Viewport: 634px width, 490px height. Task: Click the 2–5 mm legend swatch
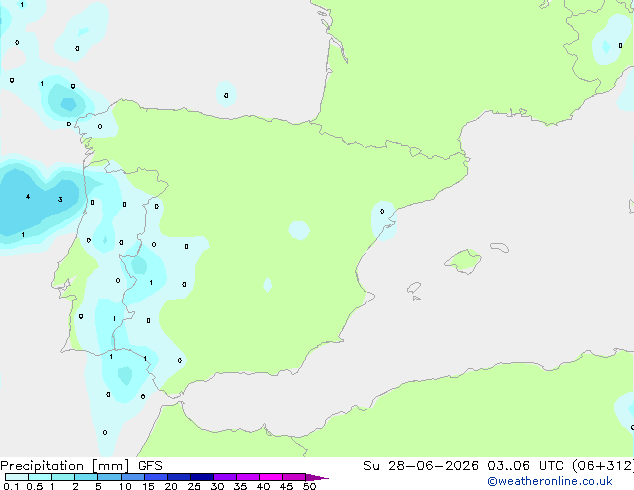(x=86, y=477)
